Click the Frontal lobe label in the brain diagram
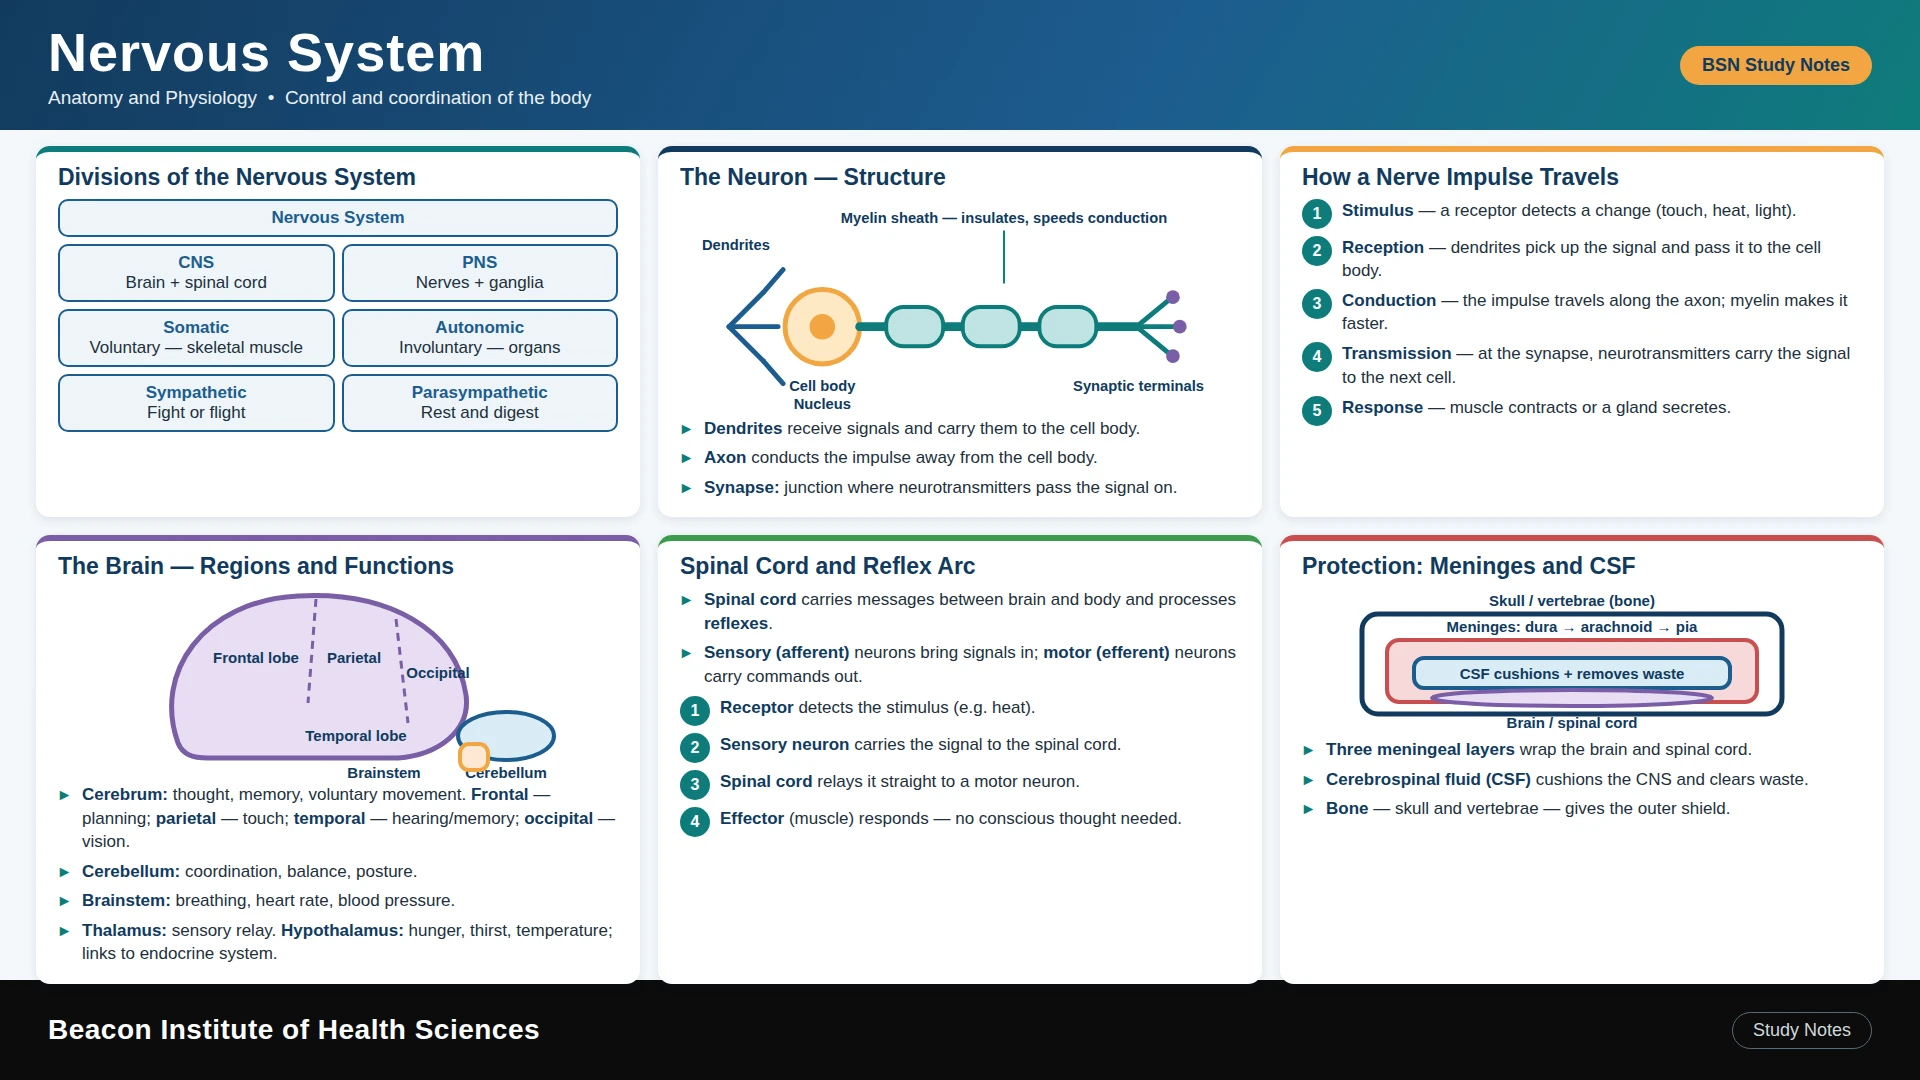 [x=256, y=658]
